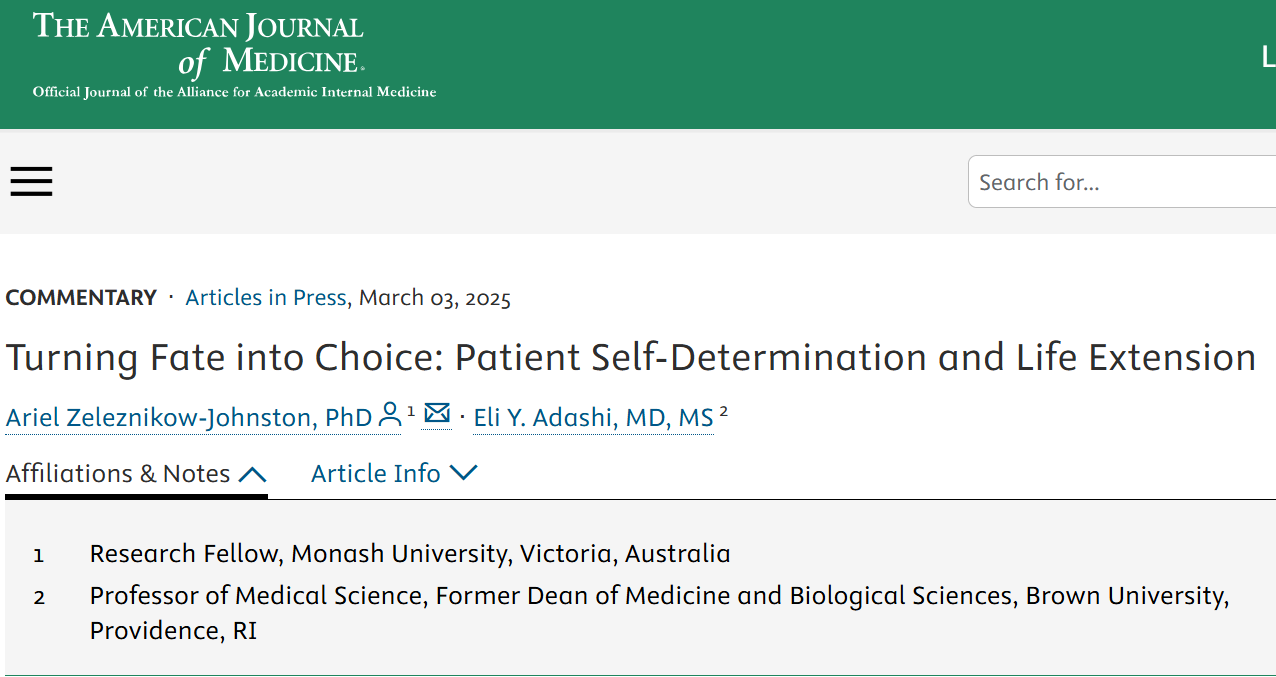Focus the Search for... input field
Viewport: 1276px width, 677px height.
click(x=1122, y=182)
